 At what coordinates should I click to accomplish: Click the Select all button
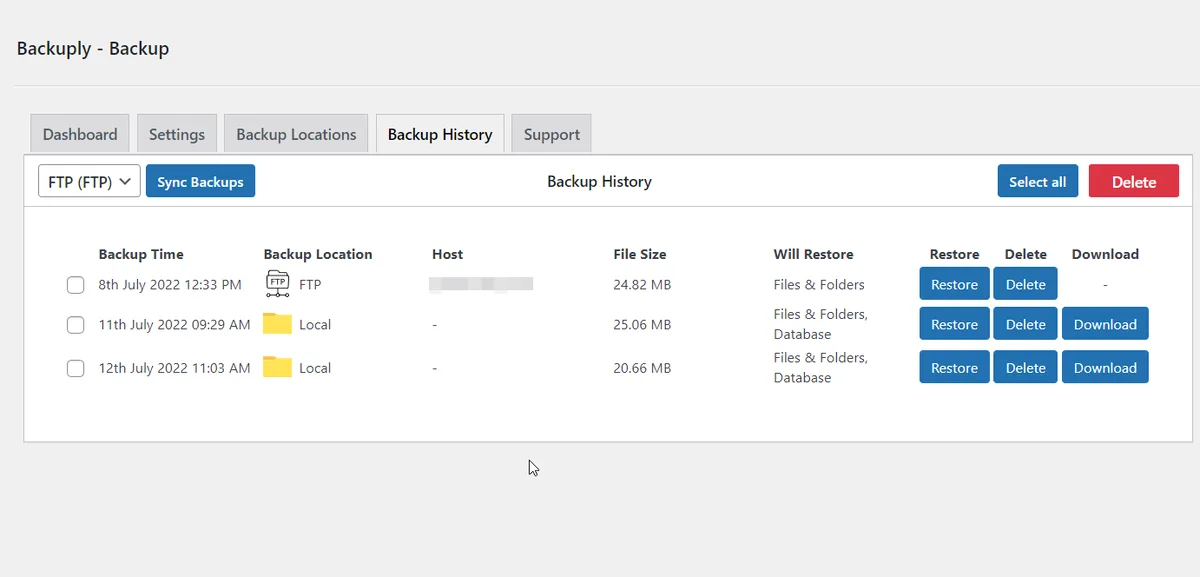1037,182
